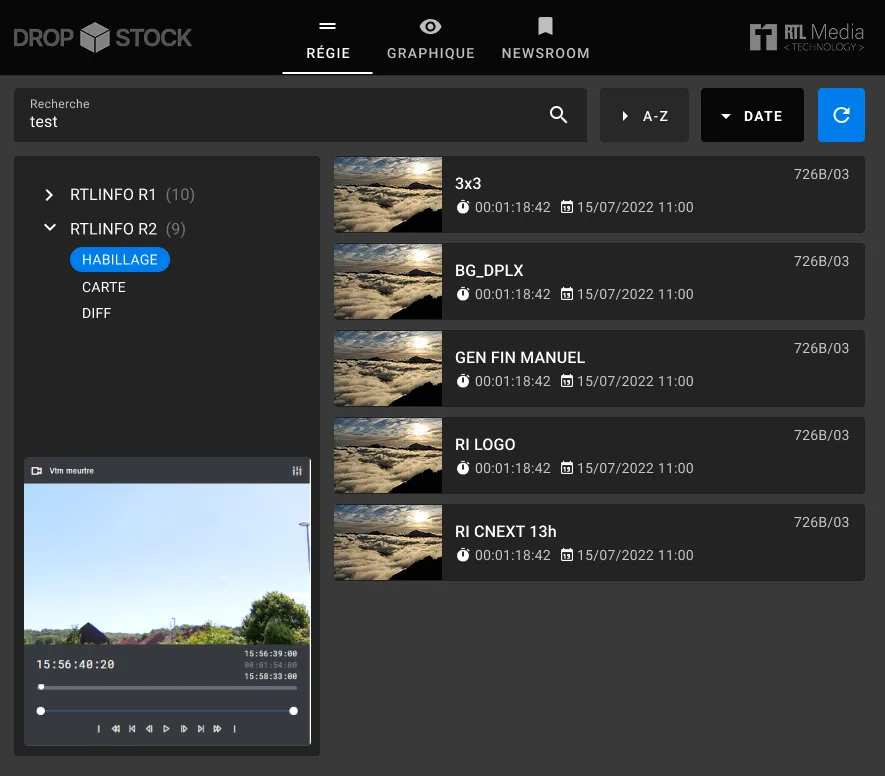Select the CARTE subfolder
This screenshot has width=885, height=776.
[104, 287]
